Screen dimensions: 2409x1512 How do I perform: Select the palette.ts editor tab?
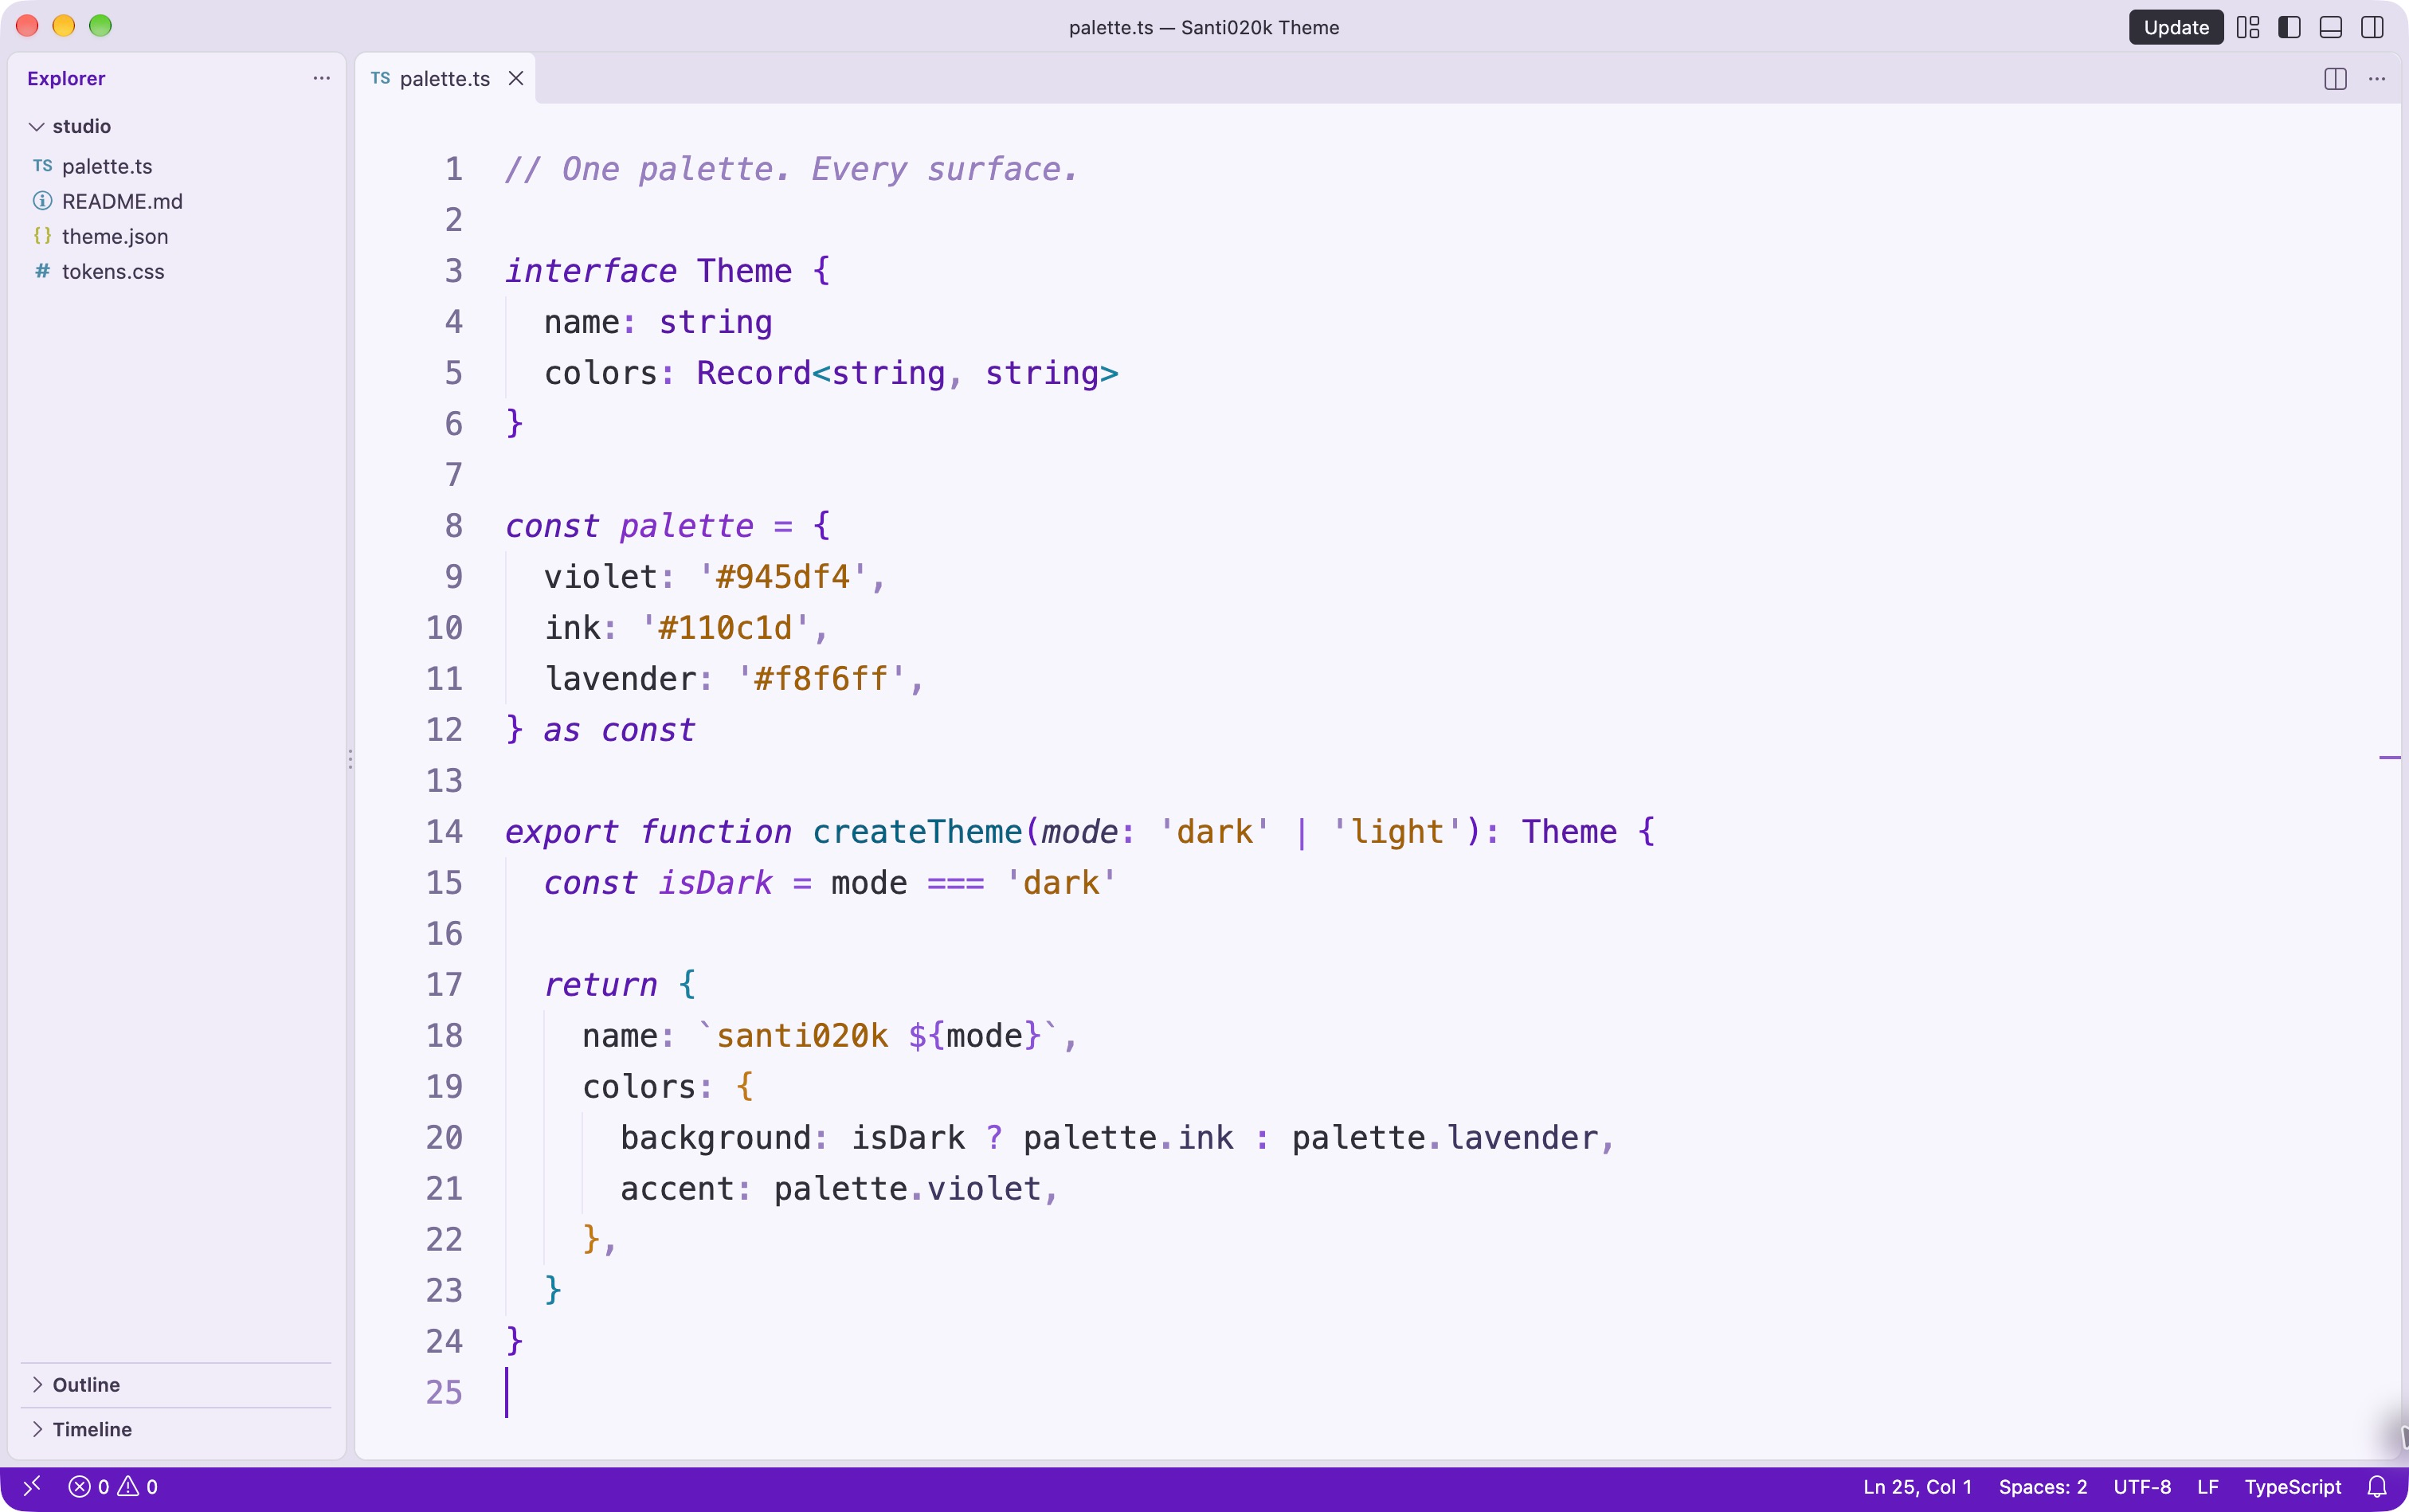445,78
